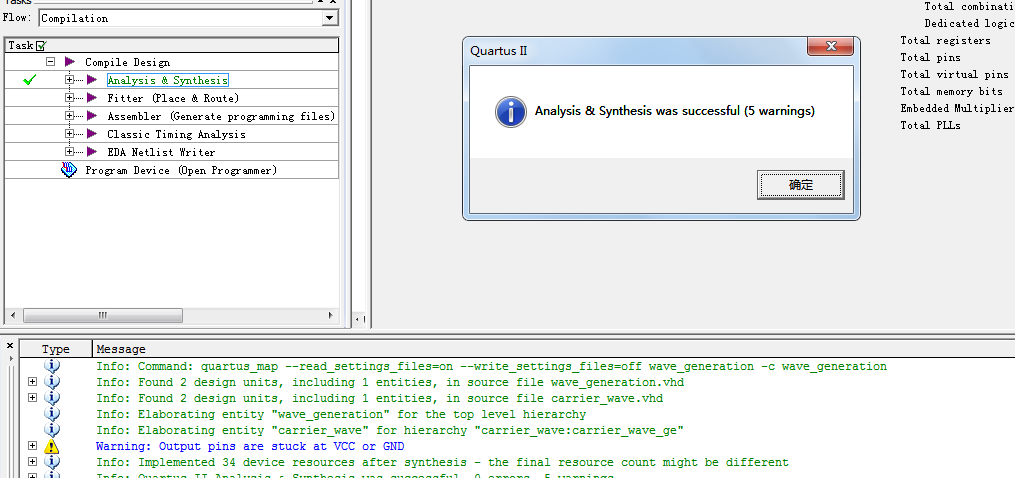Click the yellow warning icon in messages
This screenshot has width=1015, height=478.
(x=52, y=446)
